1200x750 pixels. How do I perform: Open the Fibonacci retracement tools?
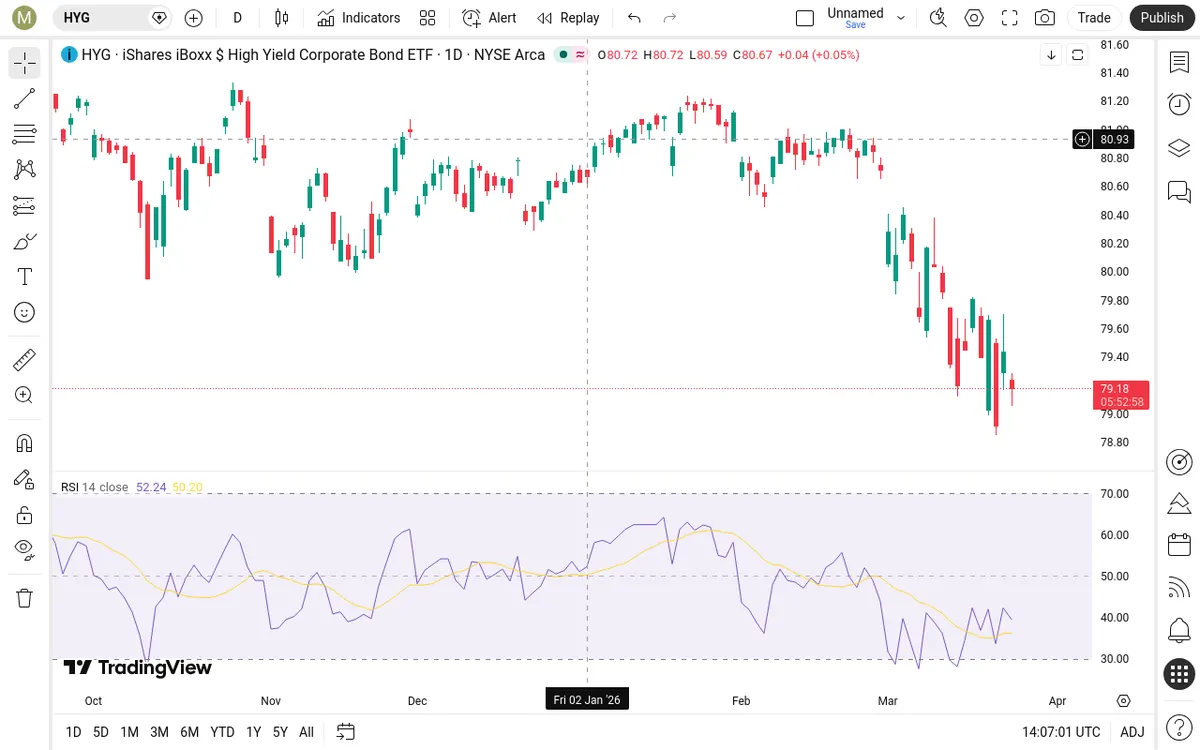click(x=25, y=134)
